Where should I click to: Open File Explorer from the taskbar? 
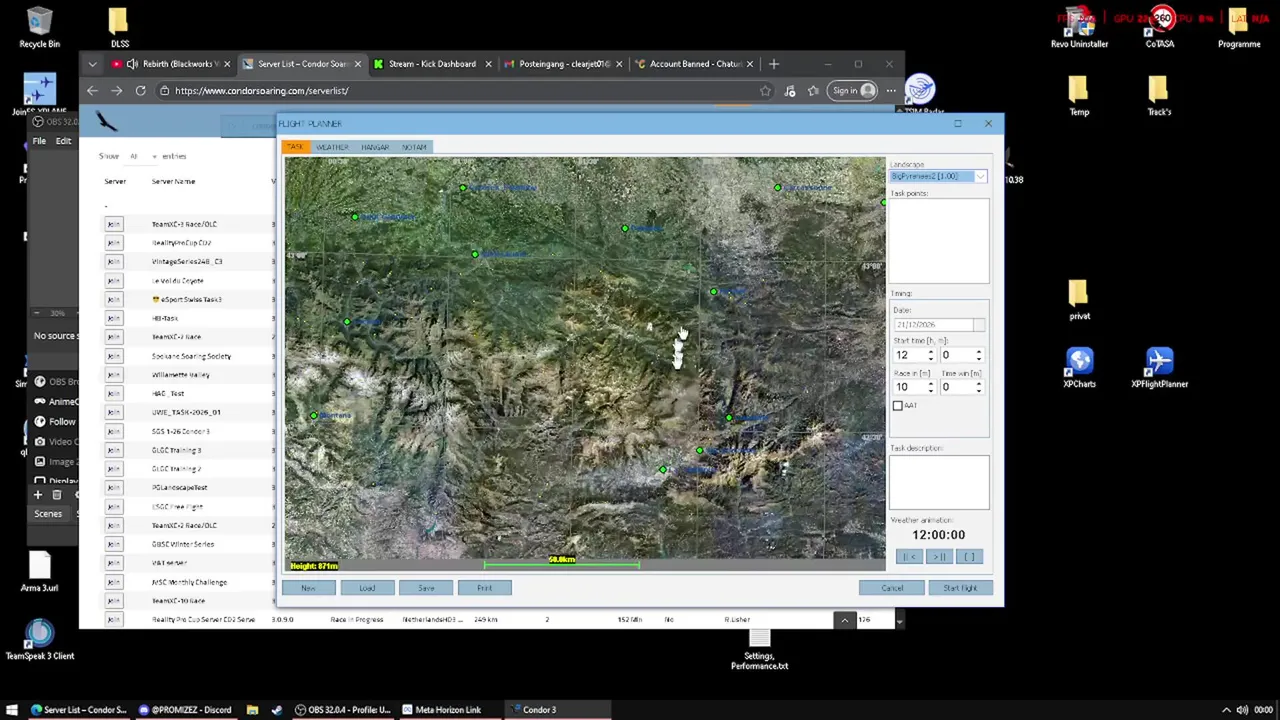[x=252, y=710]
